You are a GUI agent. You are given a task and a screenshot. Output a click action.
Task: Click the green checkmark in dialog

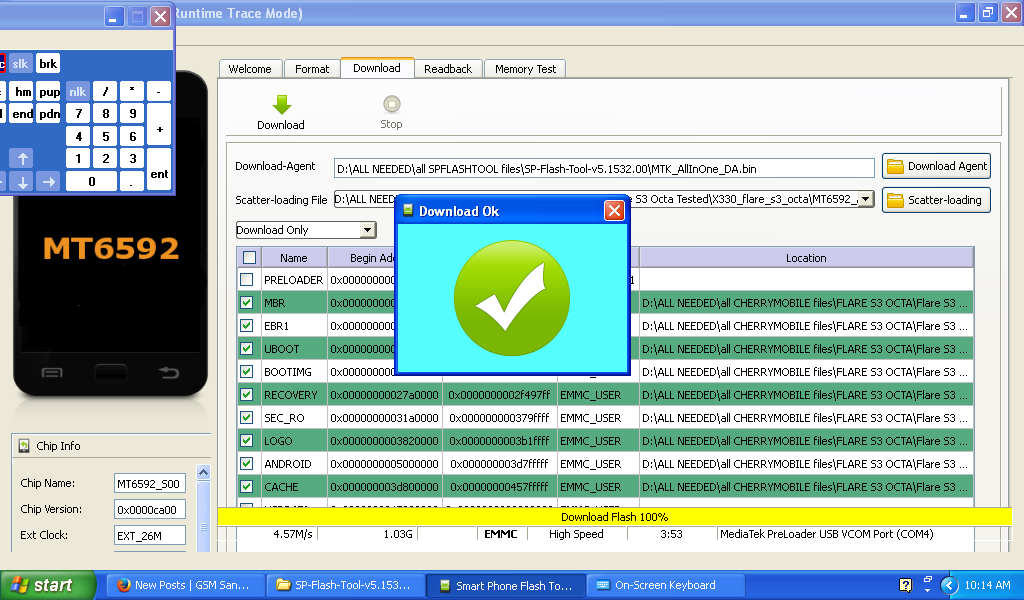tap(512, 297)
